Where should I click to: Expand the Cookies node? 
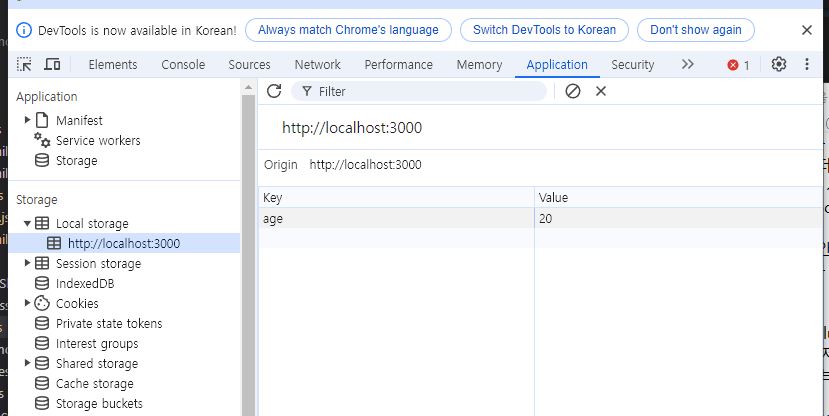27,303
